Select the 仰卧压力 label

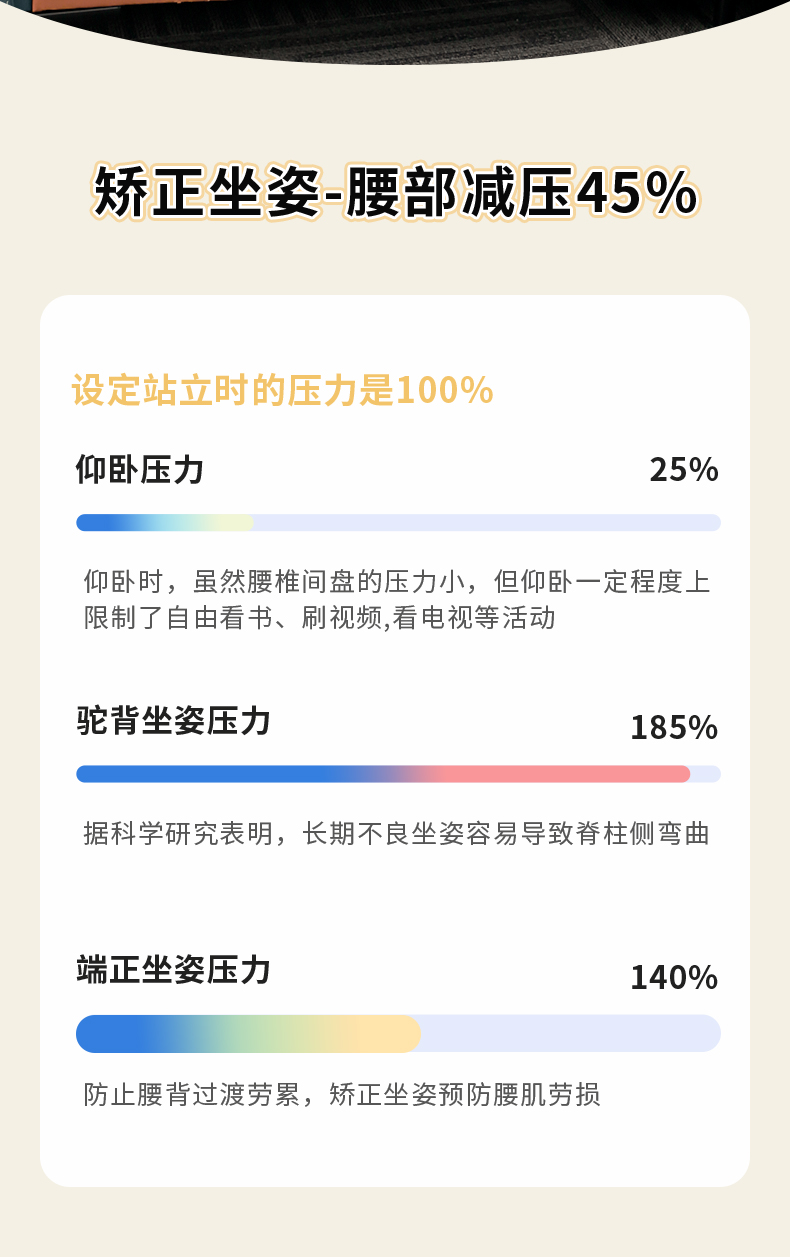140,468
